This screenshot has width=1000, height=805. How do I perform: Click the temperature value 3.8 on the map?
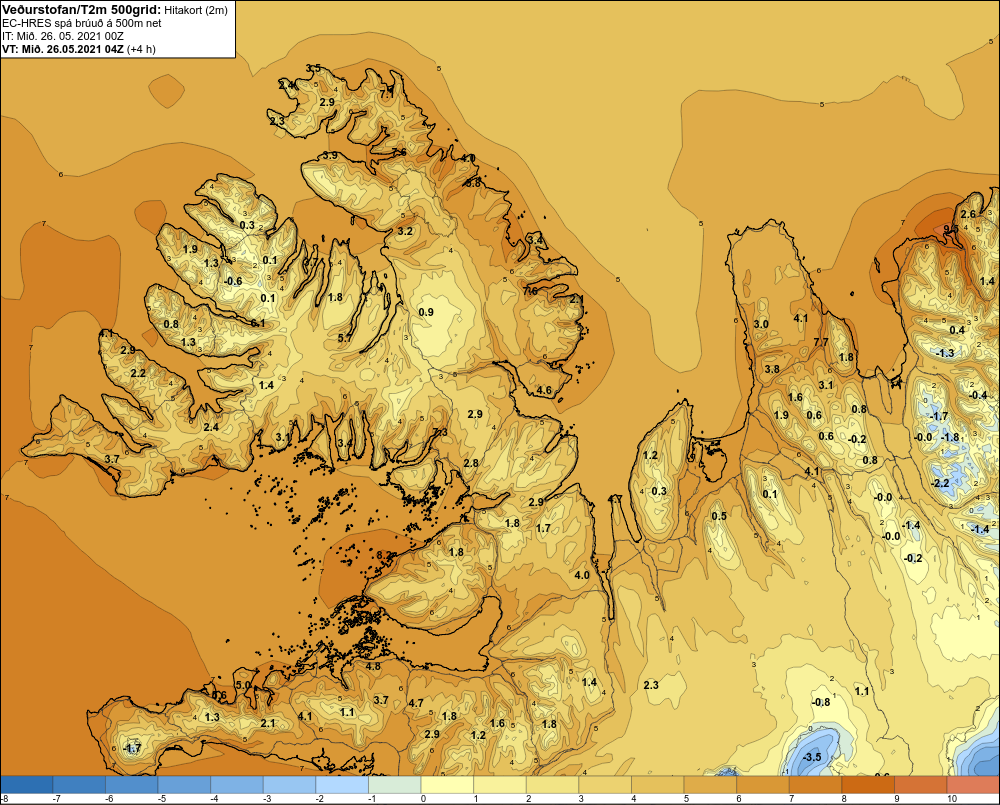pyautogui.click(x=772, y=369)
